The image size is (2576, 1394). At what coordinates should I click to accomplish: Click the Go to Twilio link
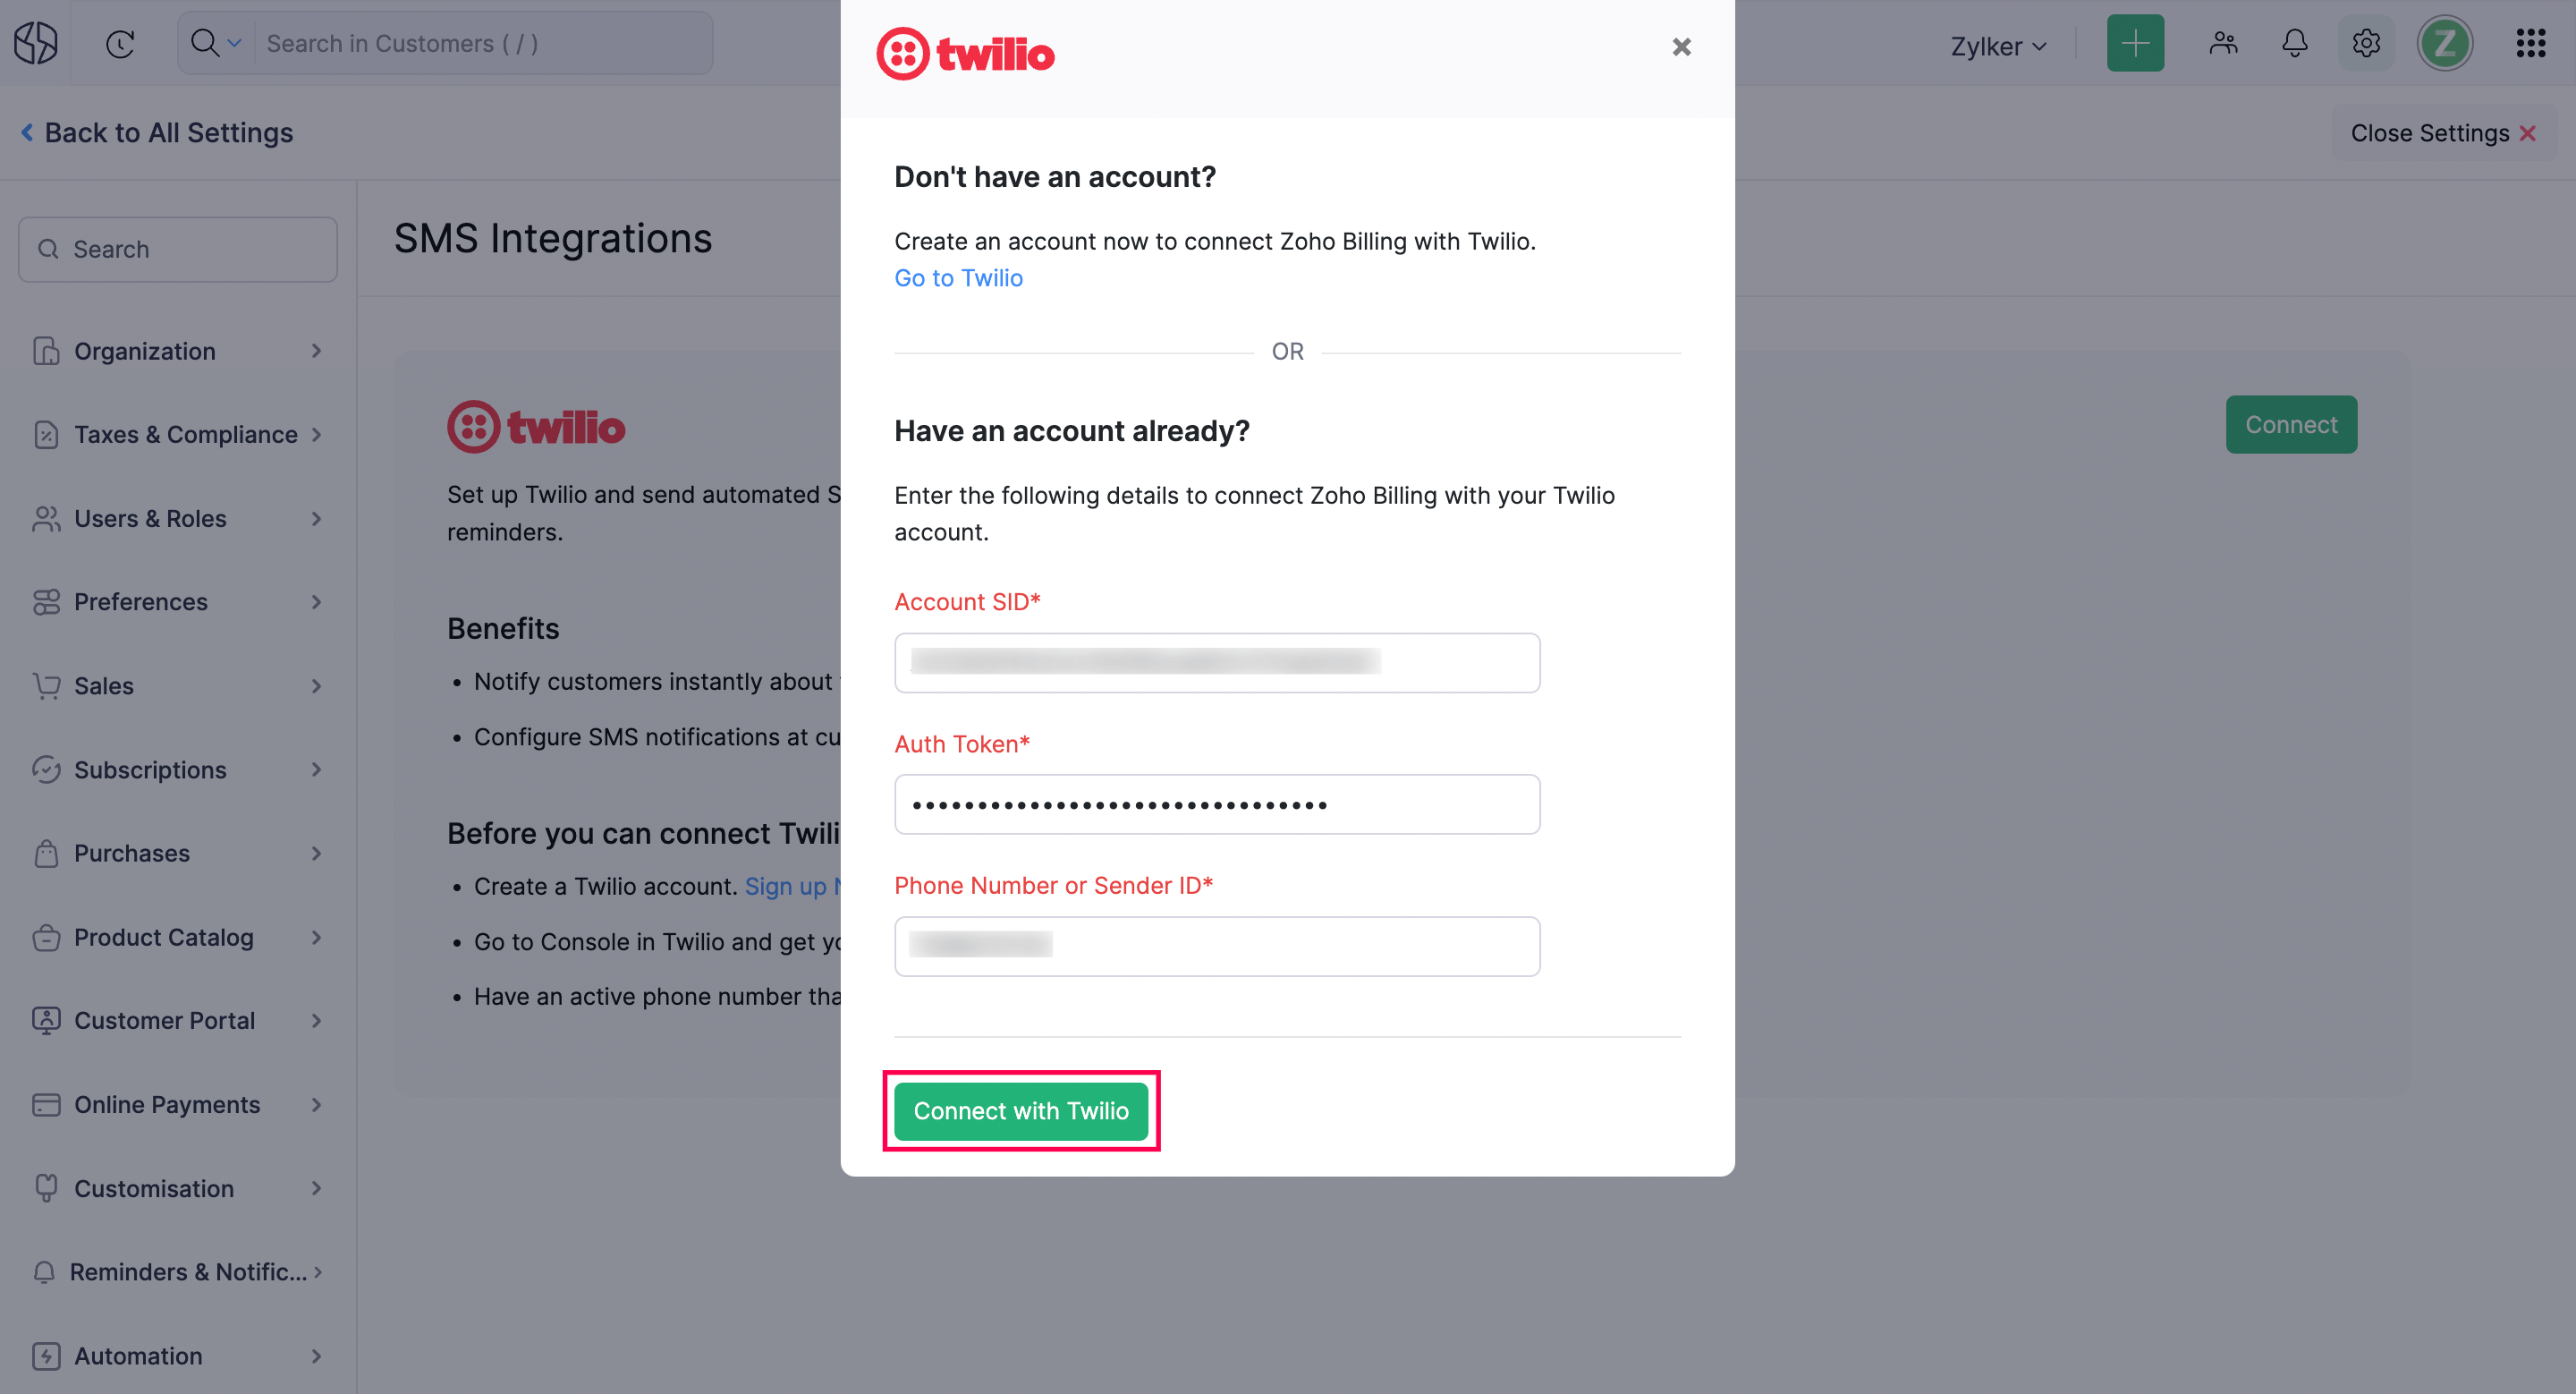(957, 278)
